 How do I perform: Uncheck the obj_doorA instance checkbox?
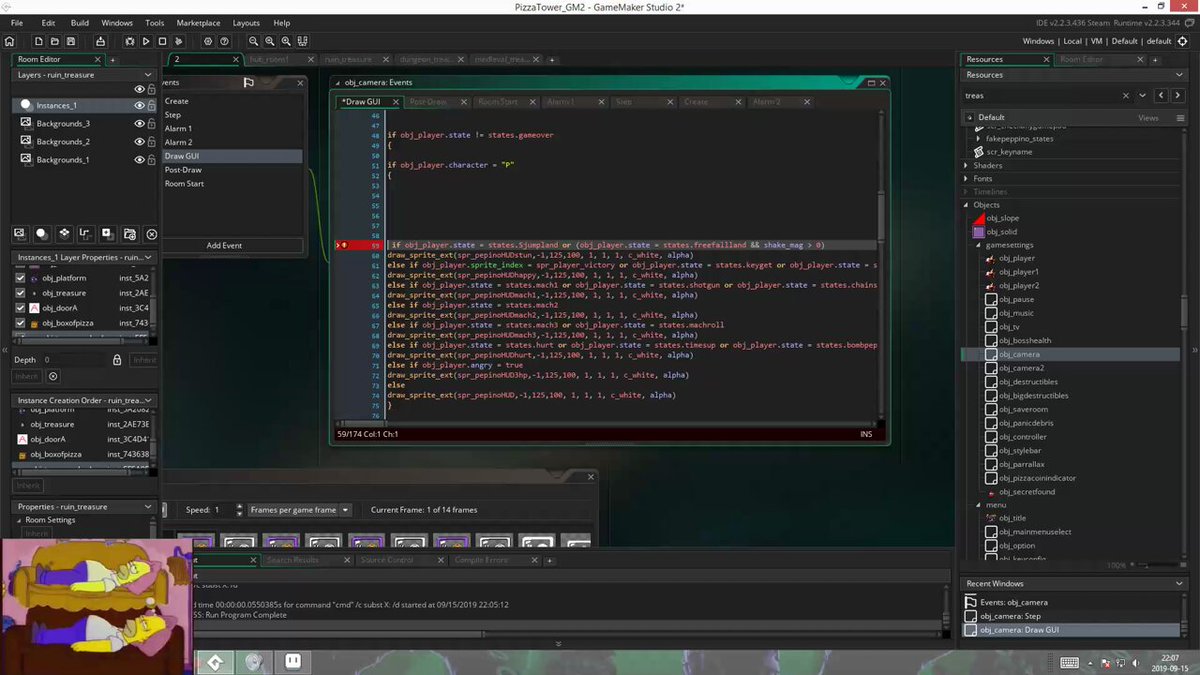[21, 308]
